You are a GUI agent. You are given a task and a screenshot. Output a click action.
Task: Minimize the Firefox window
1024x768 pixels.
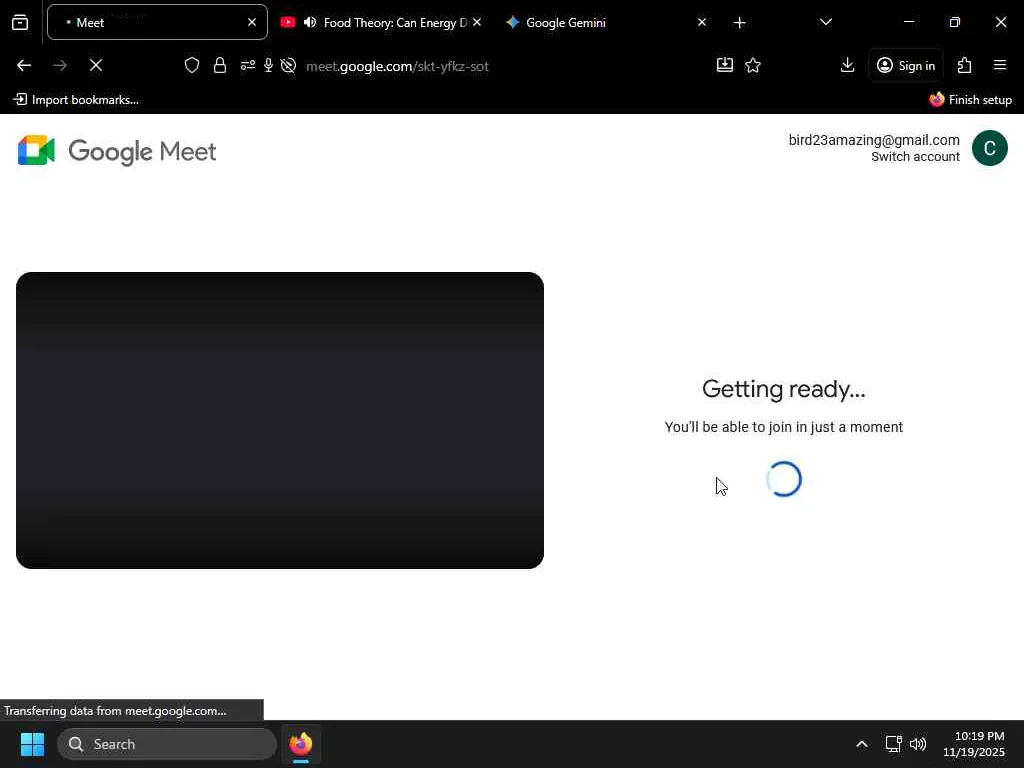click(908, 22)
